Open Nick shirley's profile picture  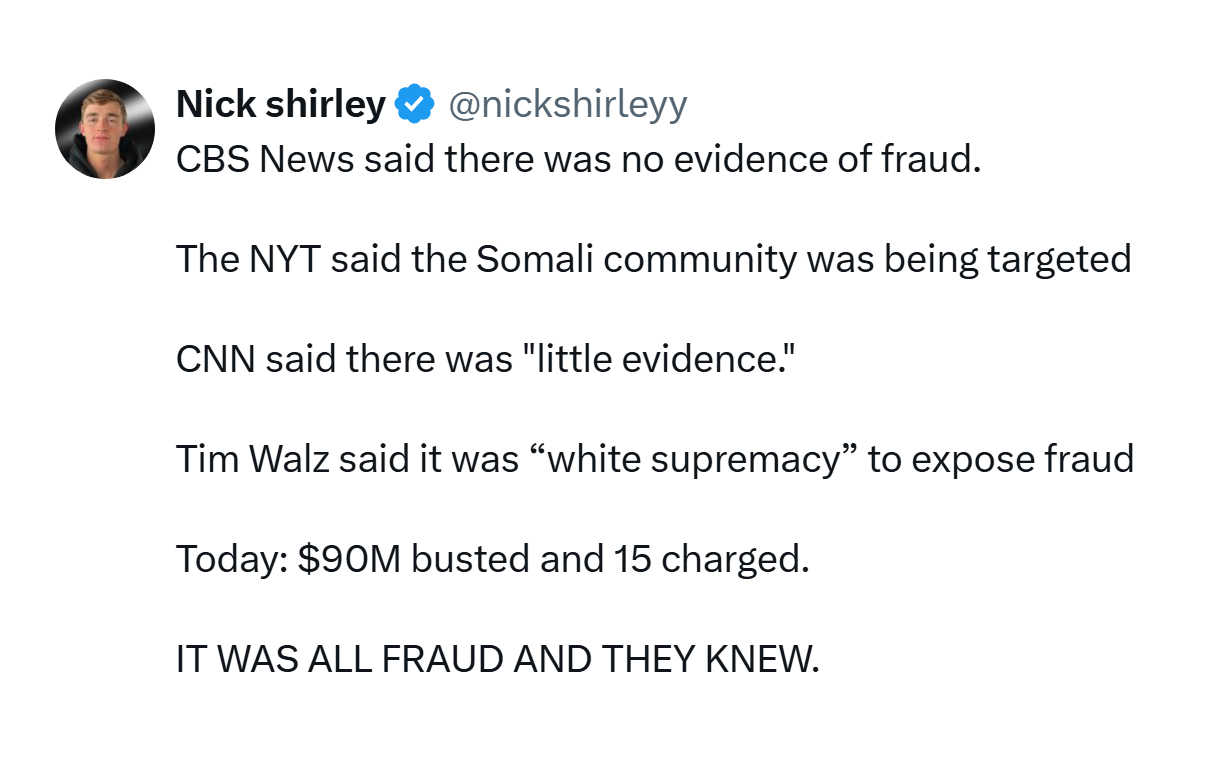click(105, 129)
